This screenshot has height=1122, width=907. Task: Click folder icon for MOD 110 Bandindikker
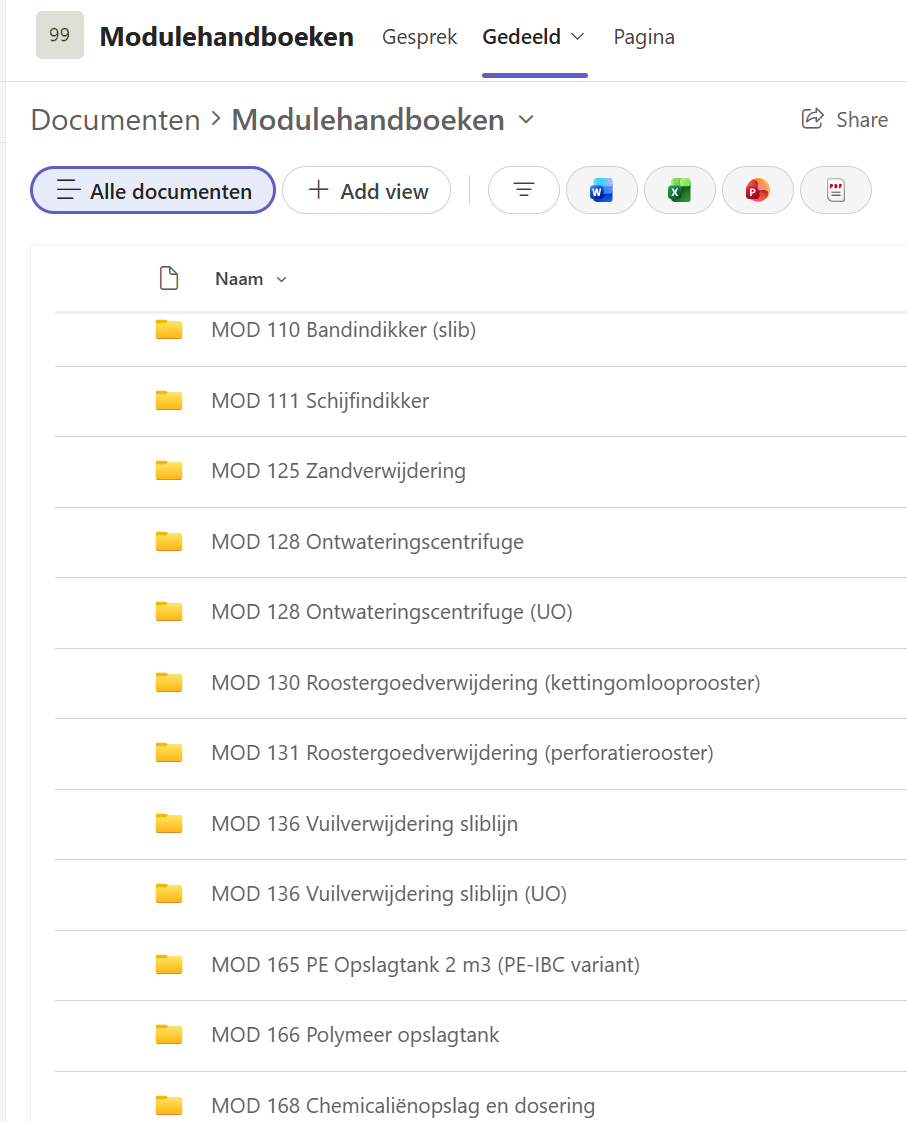click(x=169, y=329)
